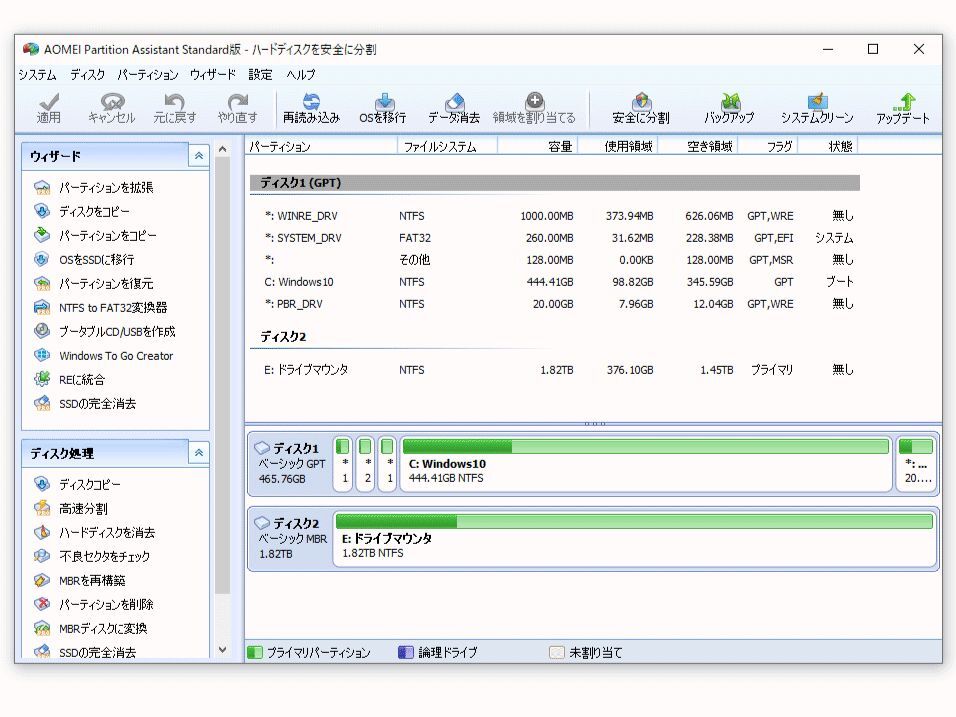The image size is (956, 717).
Task: Select ディスク1 ベーシック GPT disk label
Action: pos(291,463)
